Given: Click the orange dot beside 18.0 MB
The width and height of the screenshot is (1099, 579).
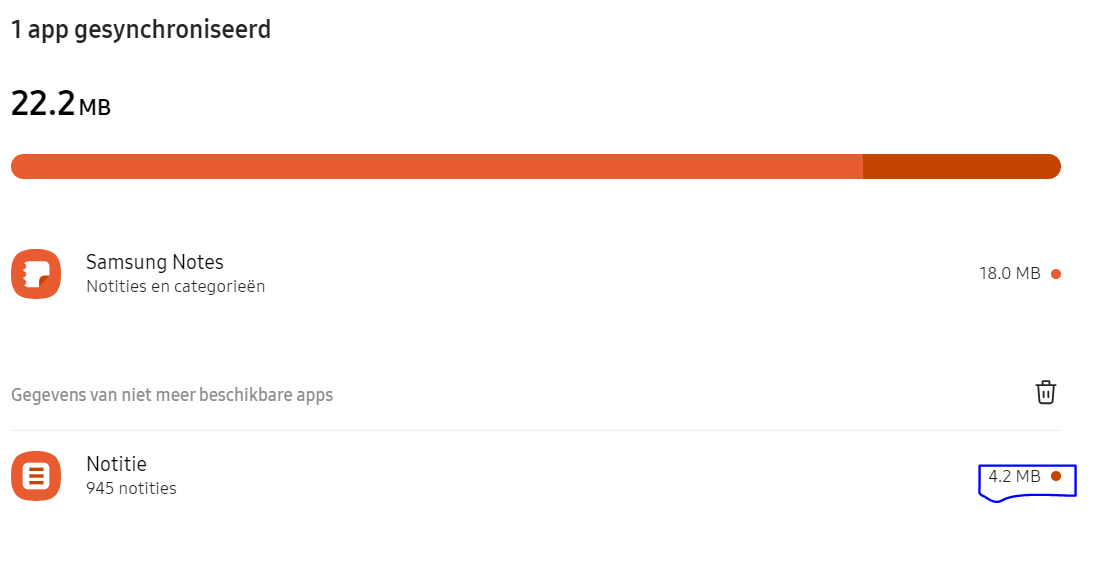Looking at the screenshot, I should coord(1056,274).
